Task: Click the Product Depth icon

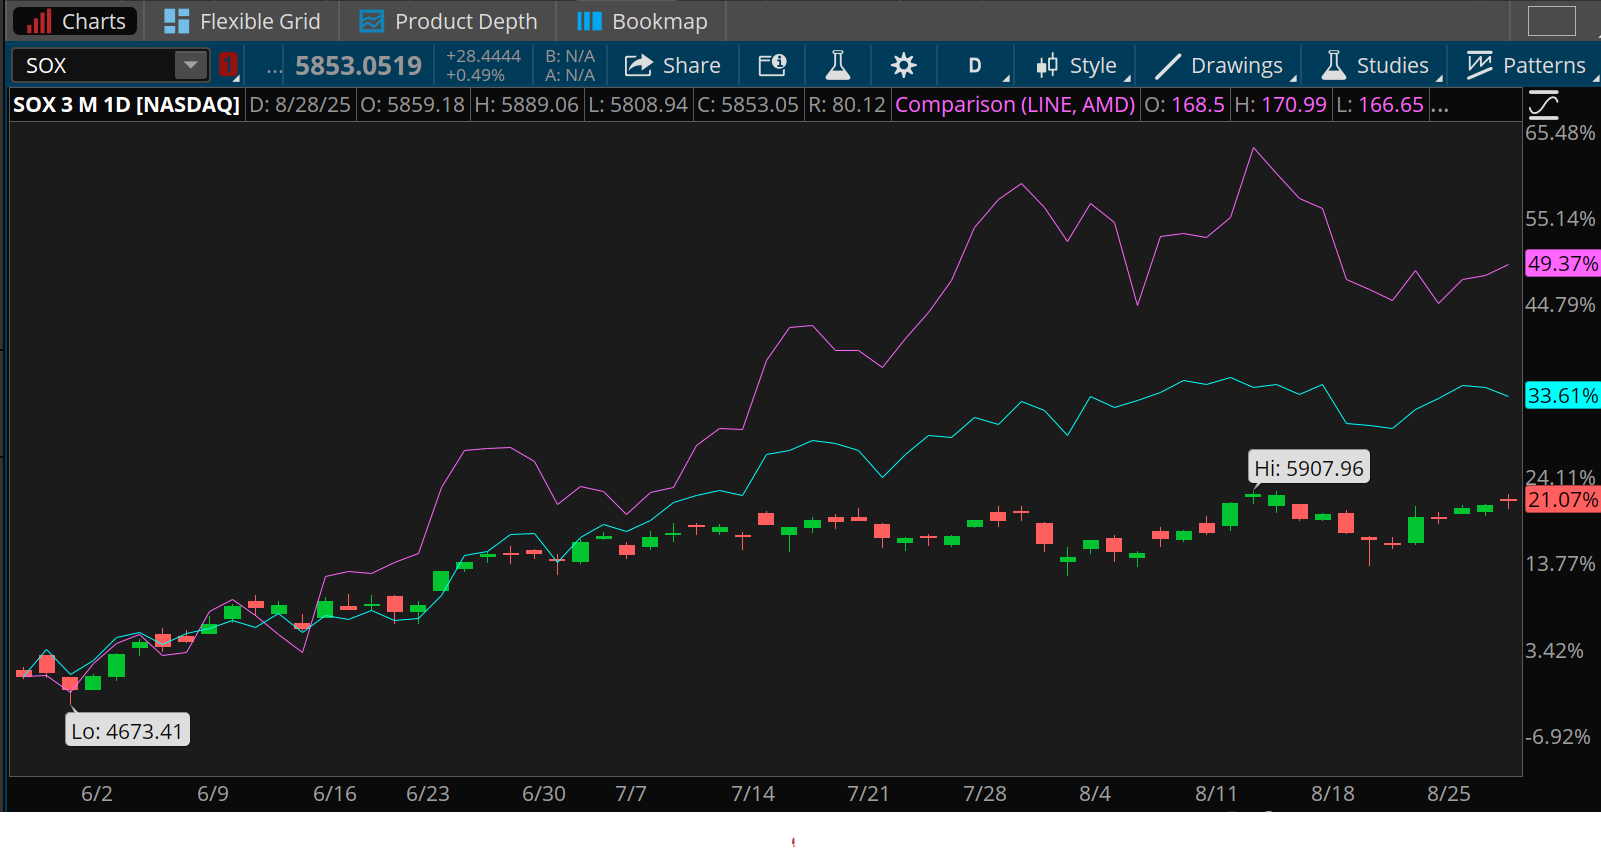Action: [372, 21]
